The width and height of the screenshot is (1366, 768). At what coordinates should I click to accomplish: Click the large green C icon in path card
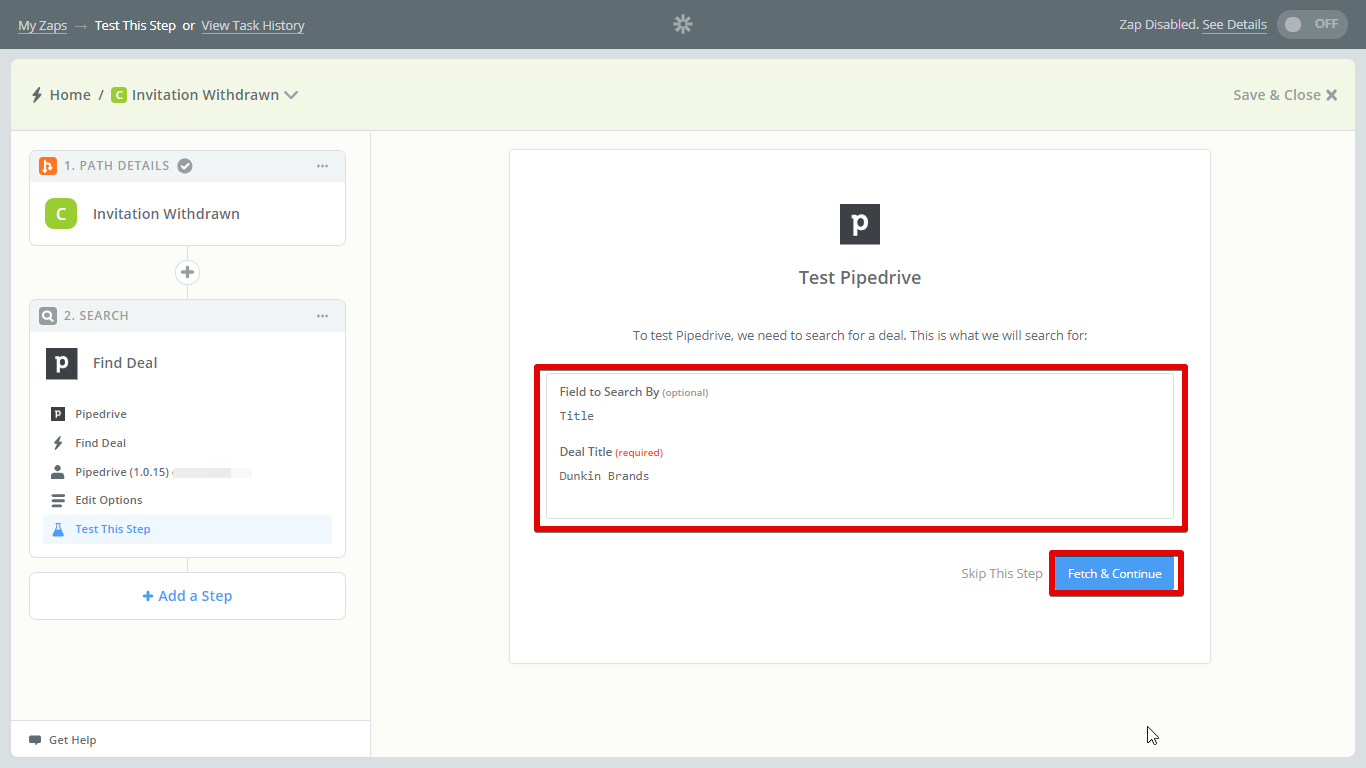61,213
